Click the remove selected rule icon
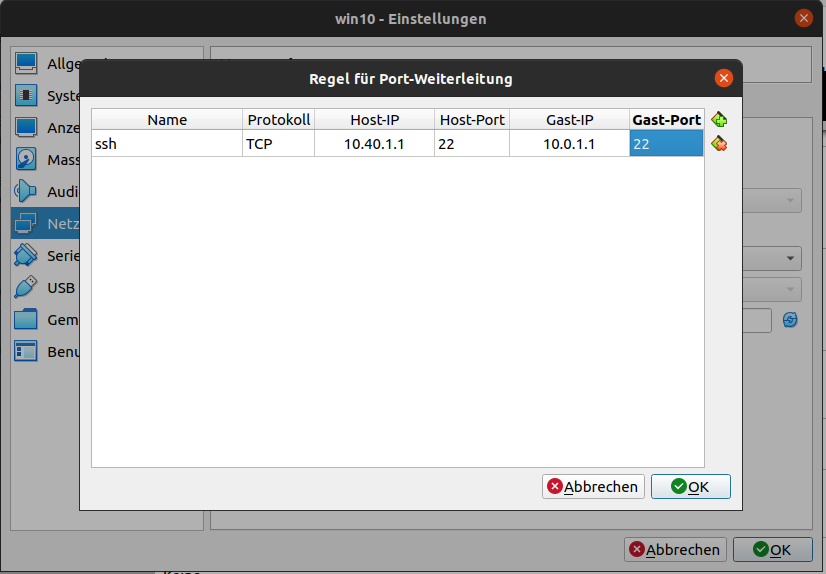 719,144
